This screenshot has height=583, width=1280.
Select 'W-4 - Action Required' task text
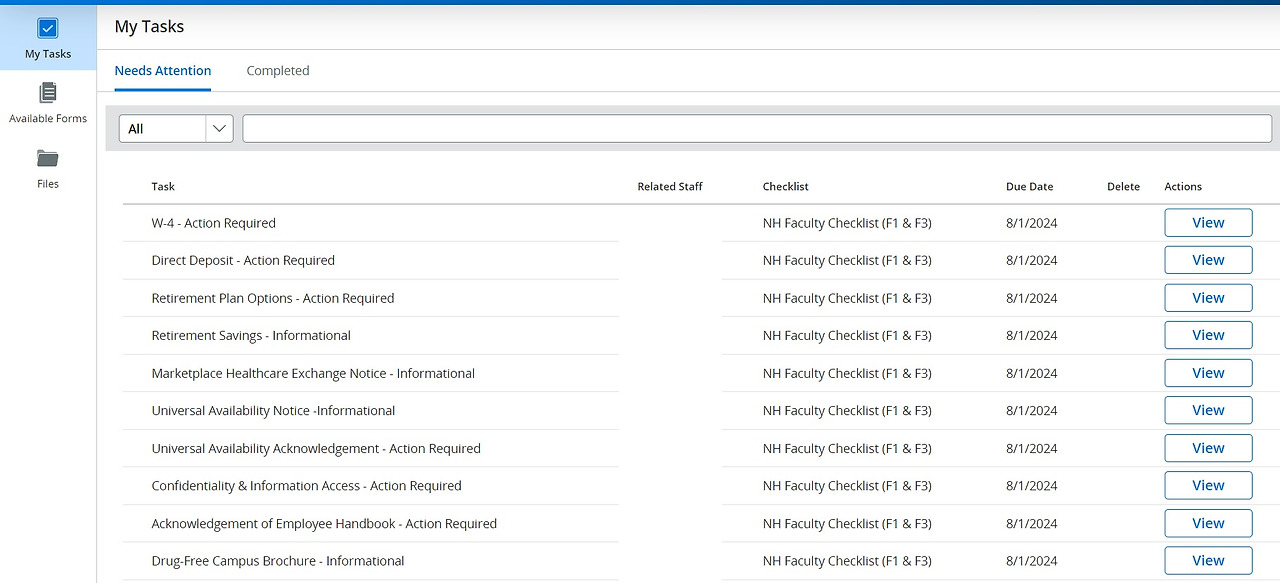pyautogui.click(x=213, y=223)
